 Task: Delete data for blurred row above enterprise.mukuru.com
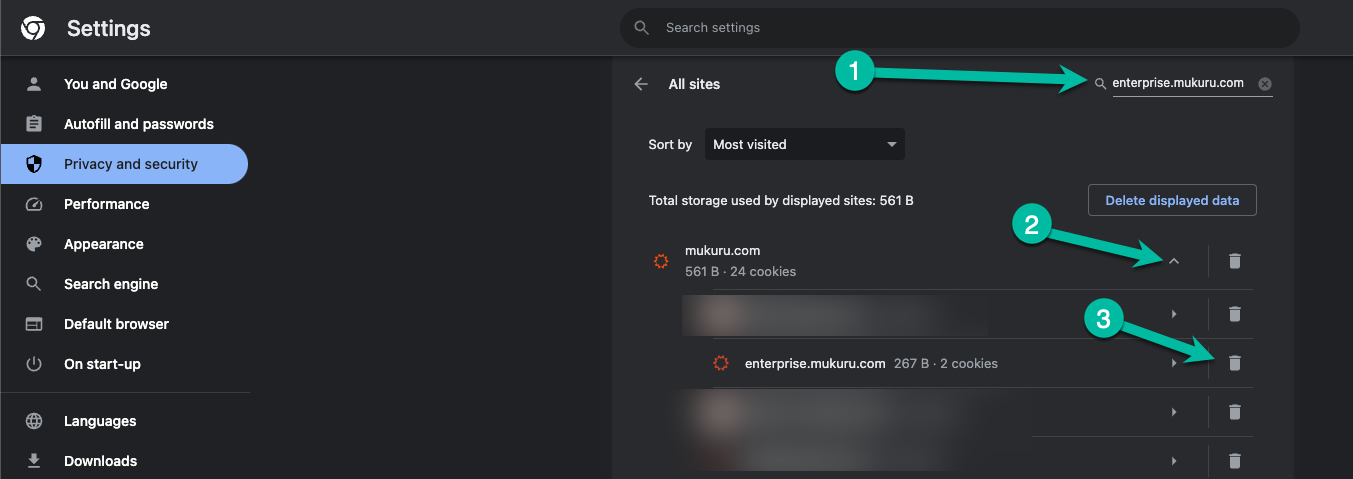(1234, 314)
